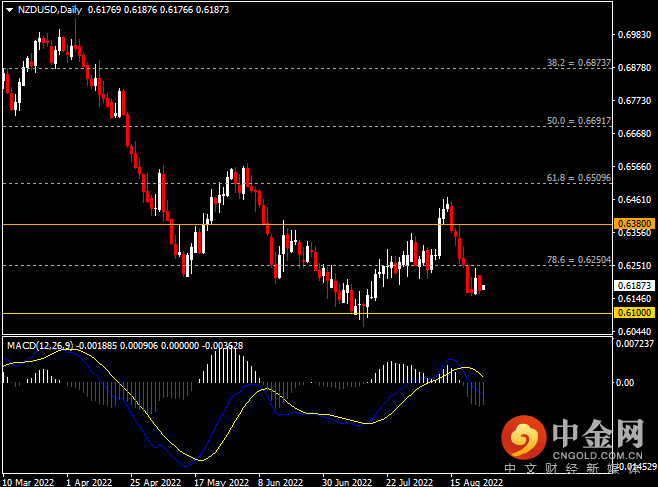
Task: Select the 30 Jun 2022 date label
Action: [x=347, y=482]
